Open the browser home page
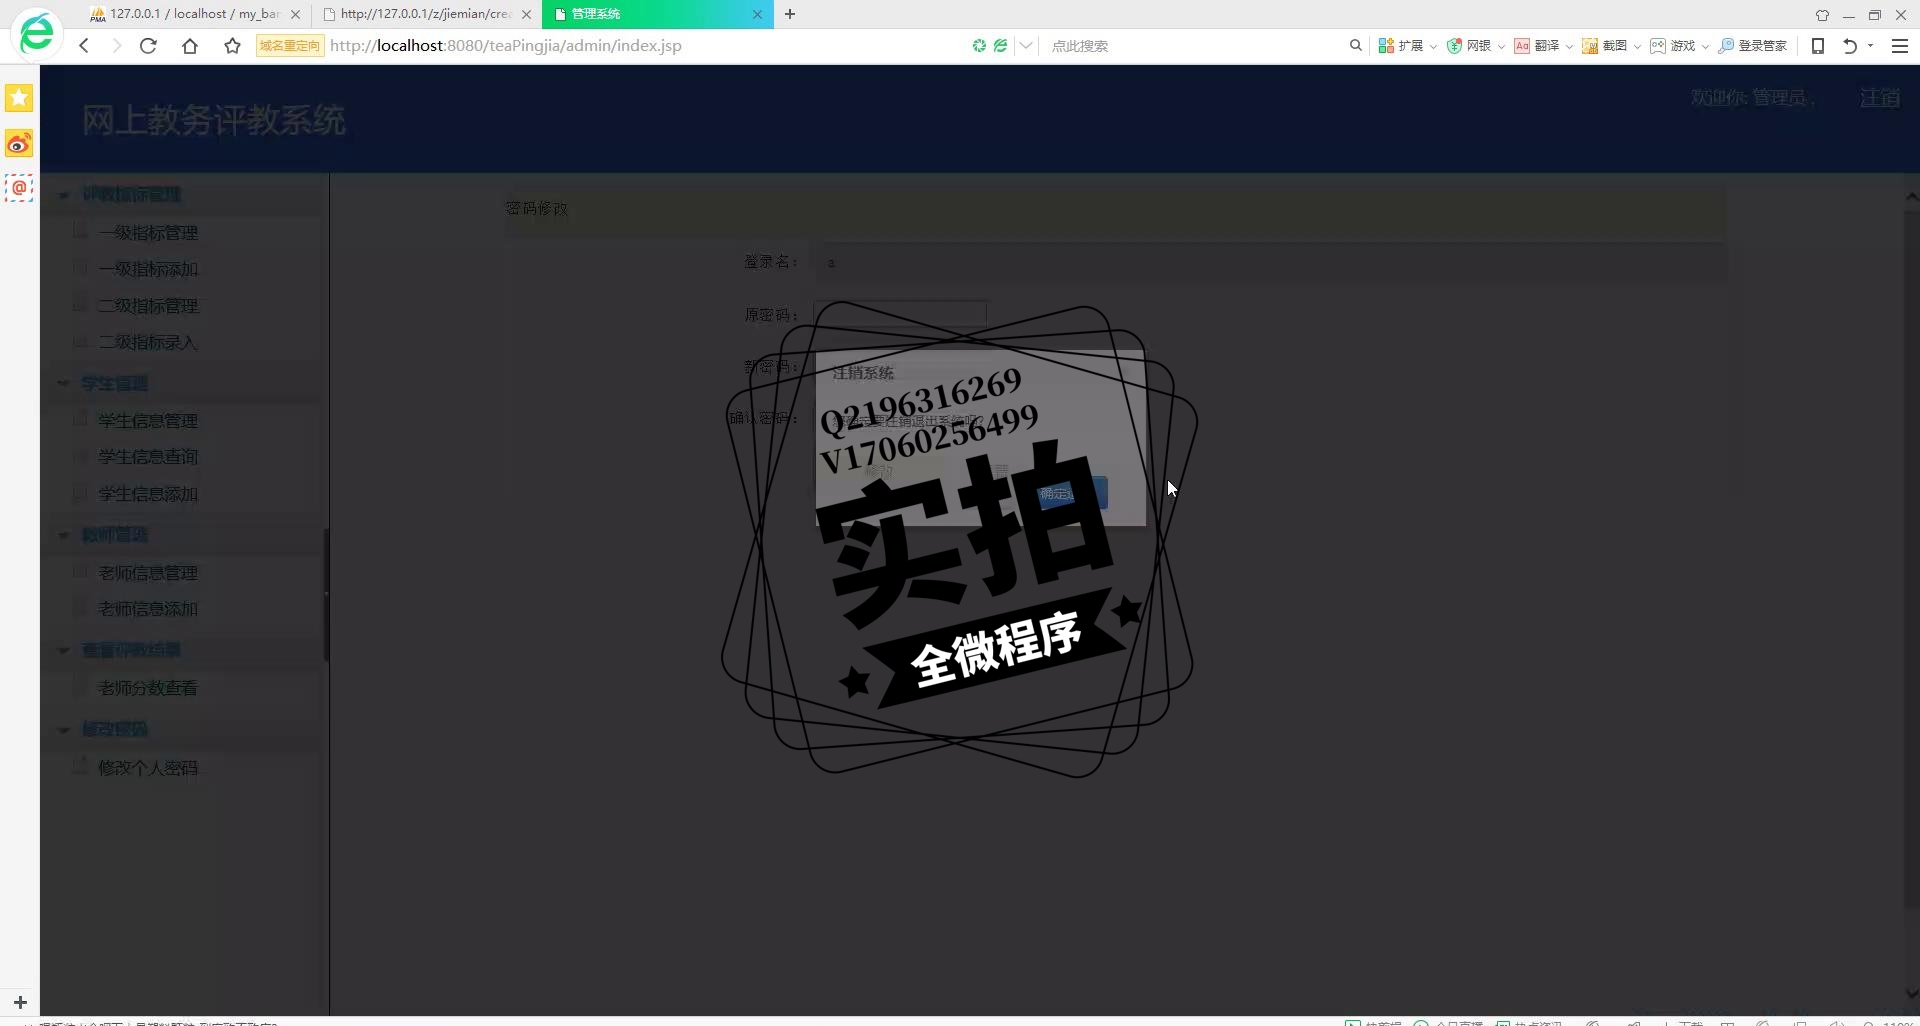 pos(190,46)
